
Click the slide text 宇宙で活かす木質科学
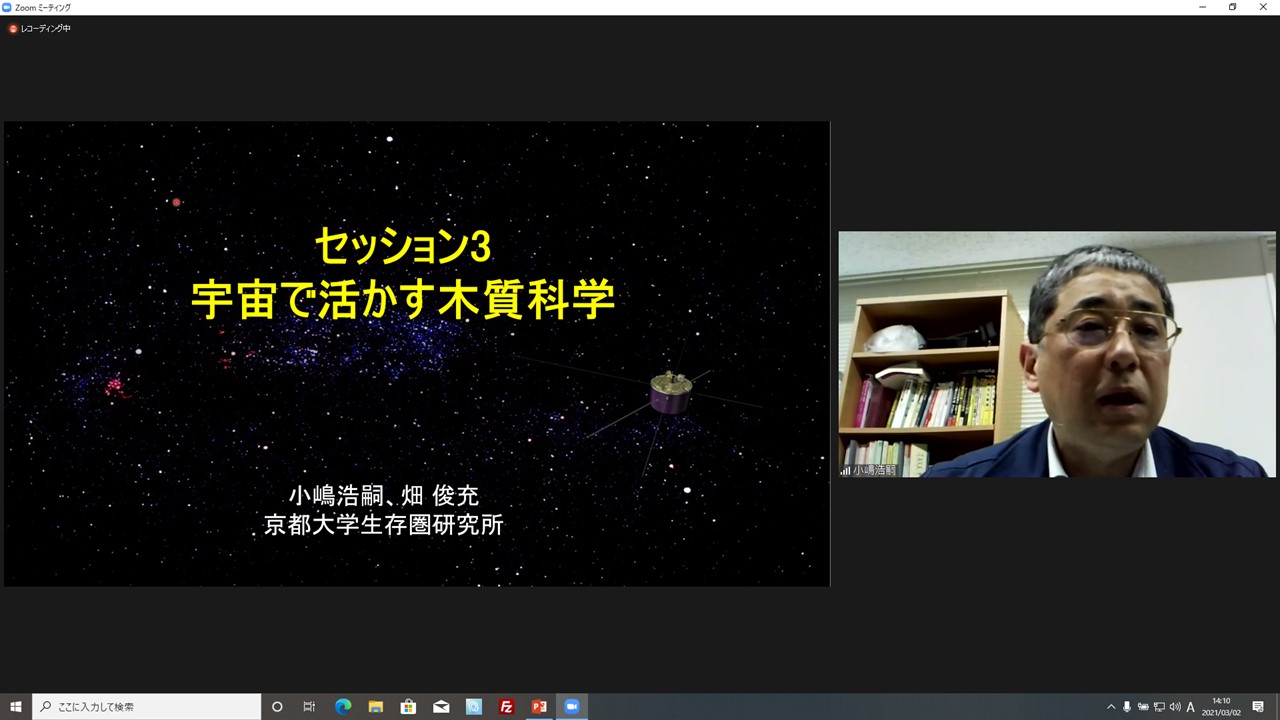tap(403, 299)
